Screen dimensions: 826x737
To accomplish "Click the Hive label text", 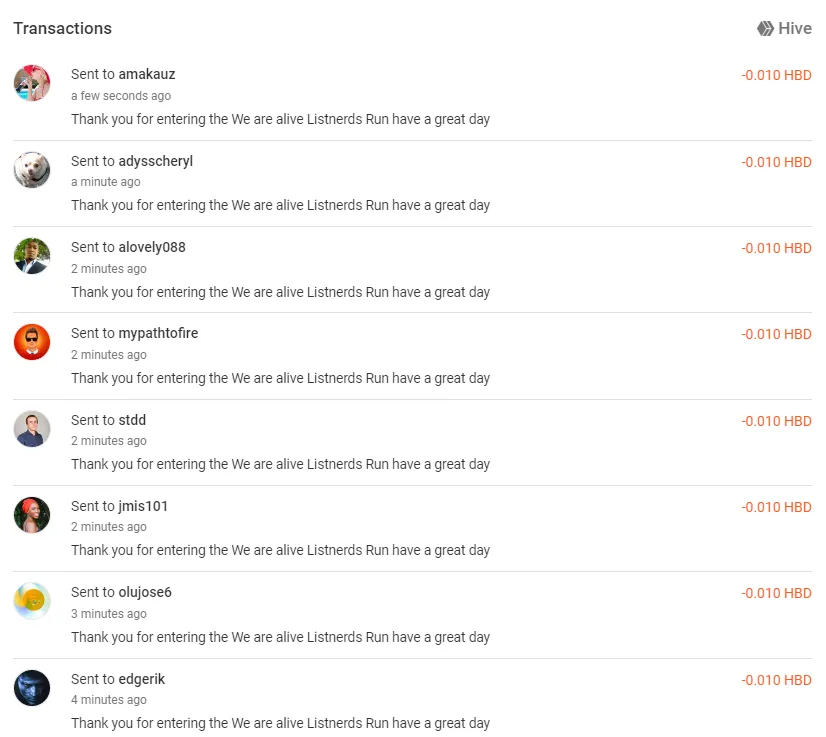I will pos(795,28).
